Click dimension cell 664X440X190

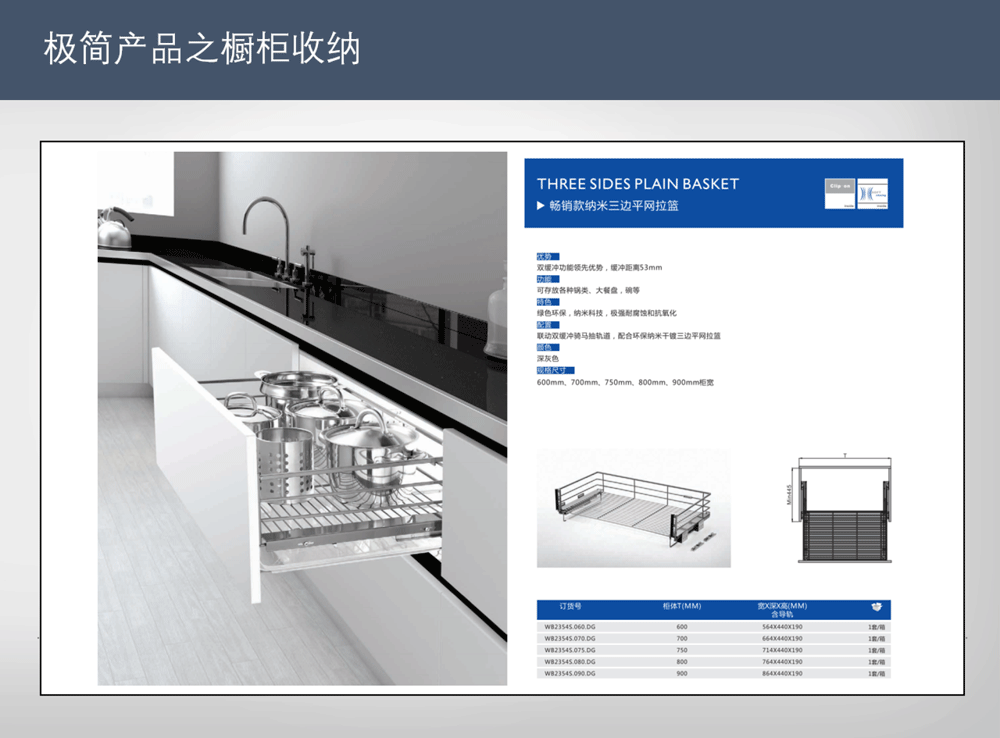(783, 638)
